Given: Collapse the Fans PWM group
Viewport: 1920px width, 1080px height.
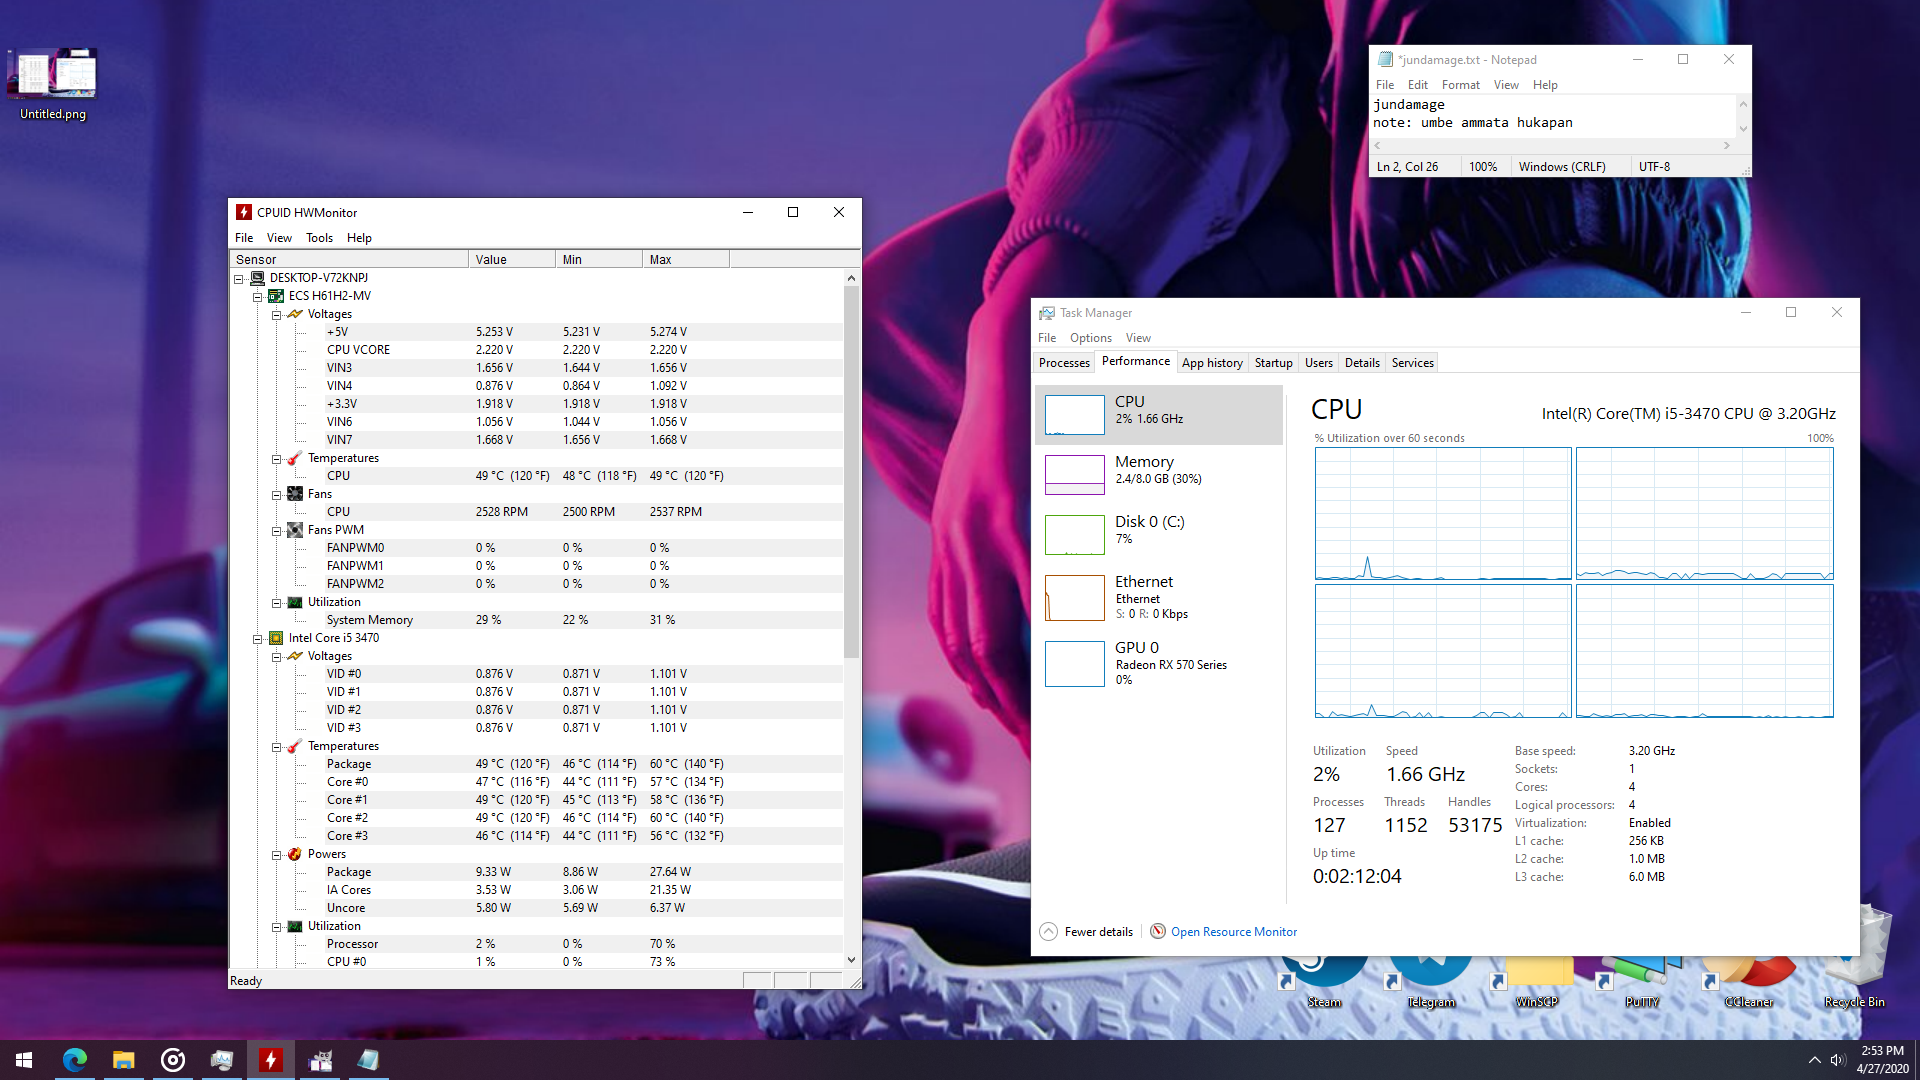Looking at the screenshot, I should click(x=277, y=531).
